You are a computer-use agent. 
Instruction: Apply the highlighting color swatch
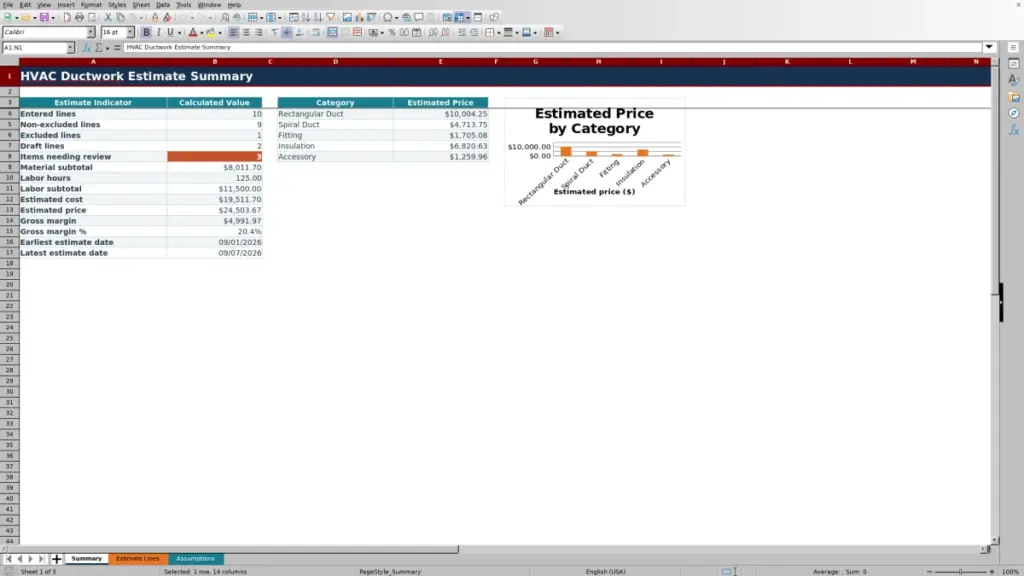pyautogui.click(x=211, y=33)
